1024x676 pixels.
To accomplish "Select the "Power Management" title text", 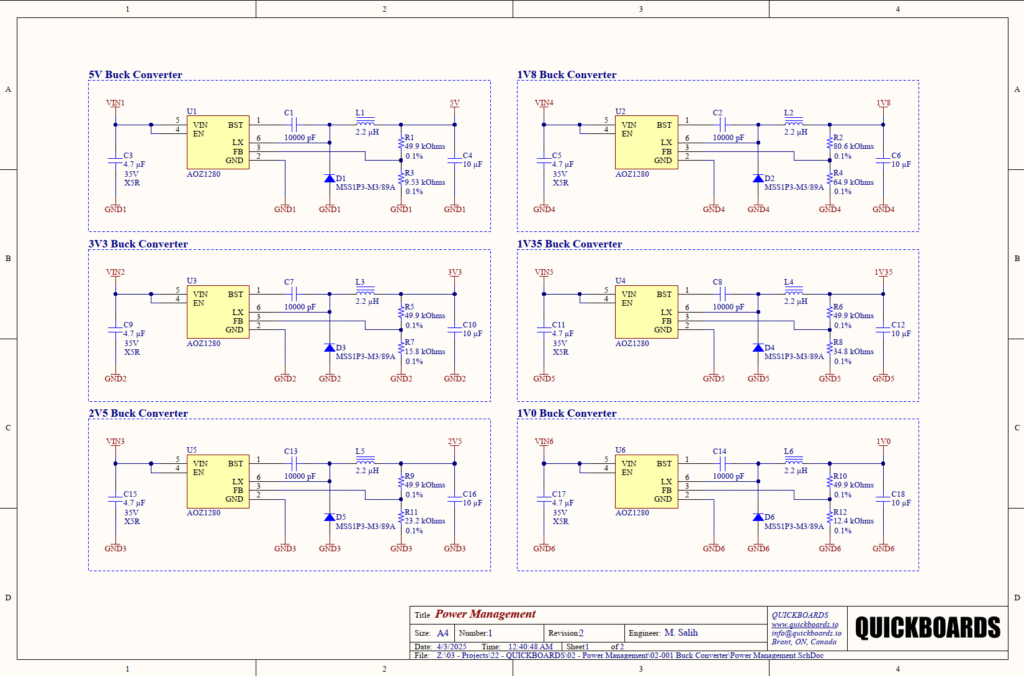I will point(485,614).
